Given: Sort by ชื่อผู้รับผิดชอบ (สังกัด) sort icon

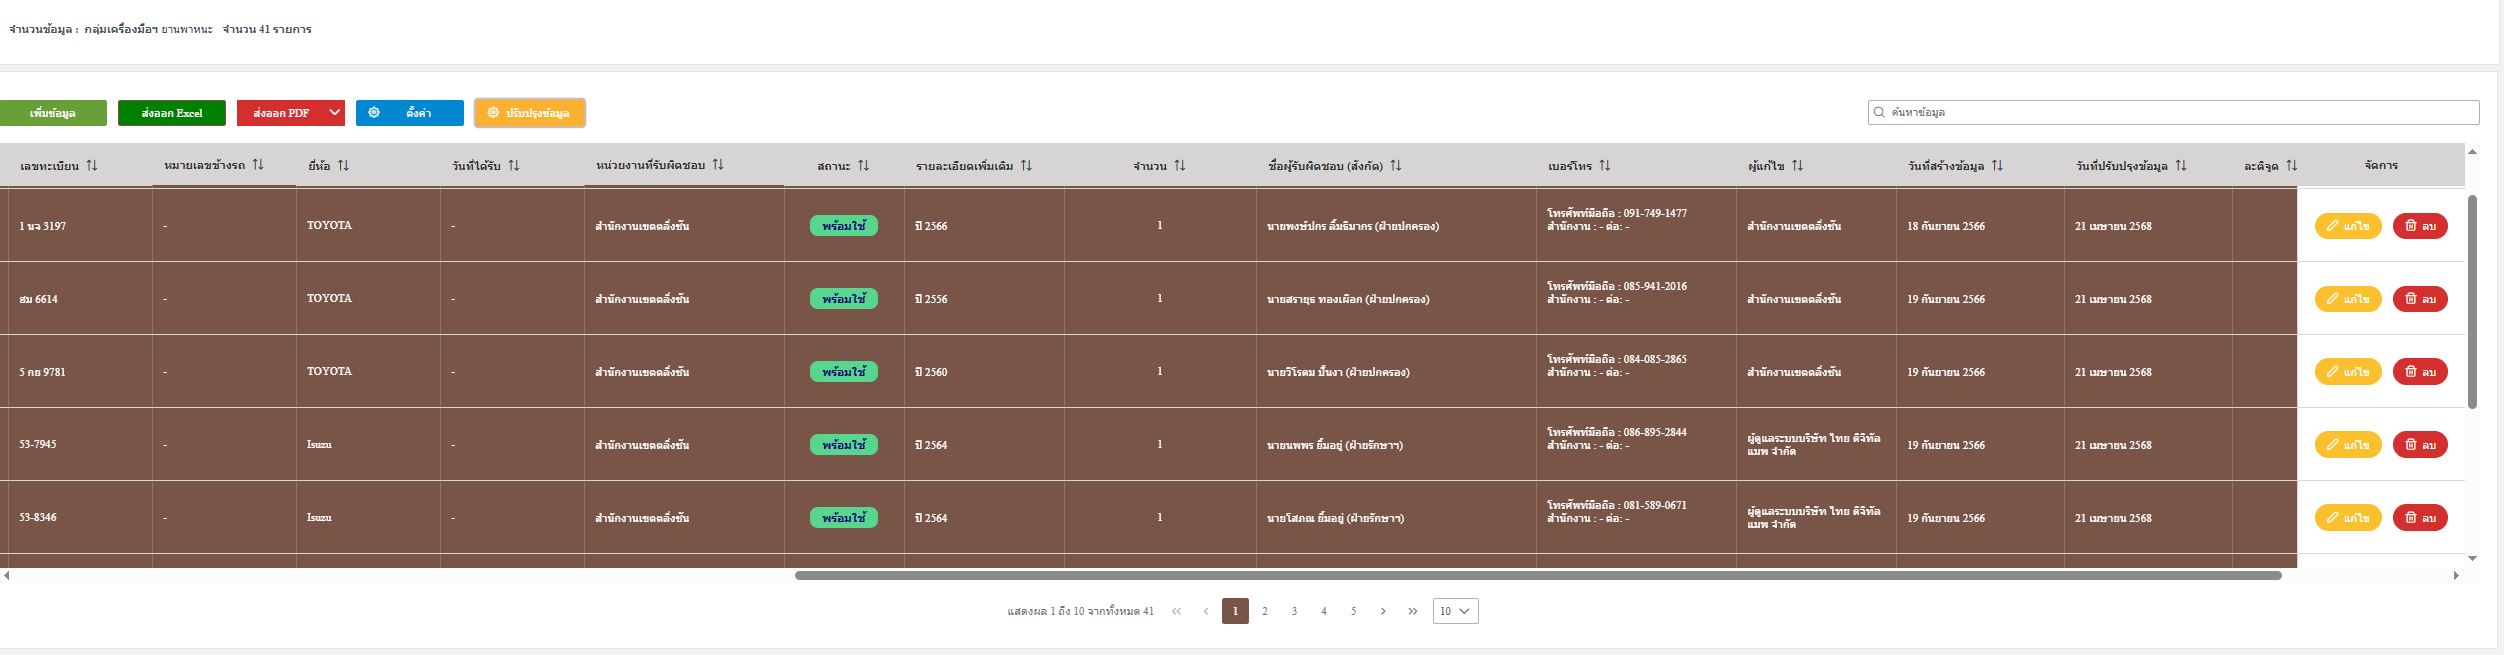Looking at the screenshot, I should pos(1396,166).
